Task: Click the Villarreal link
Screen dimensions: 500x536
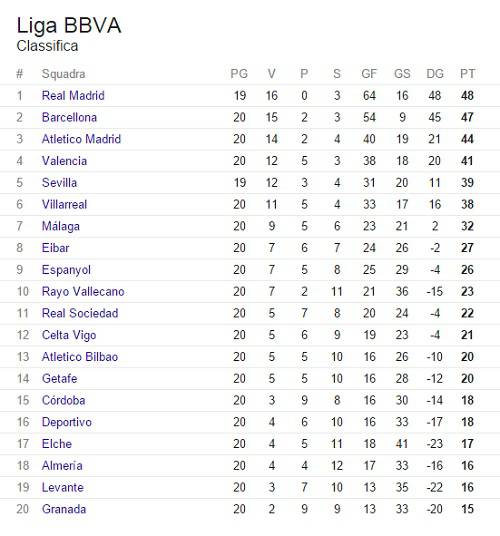Action: point(64,204)
